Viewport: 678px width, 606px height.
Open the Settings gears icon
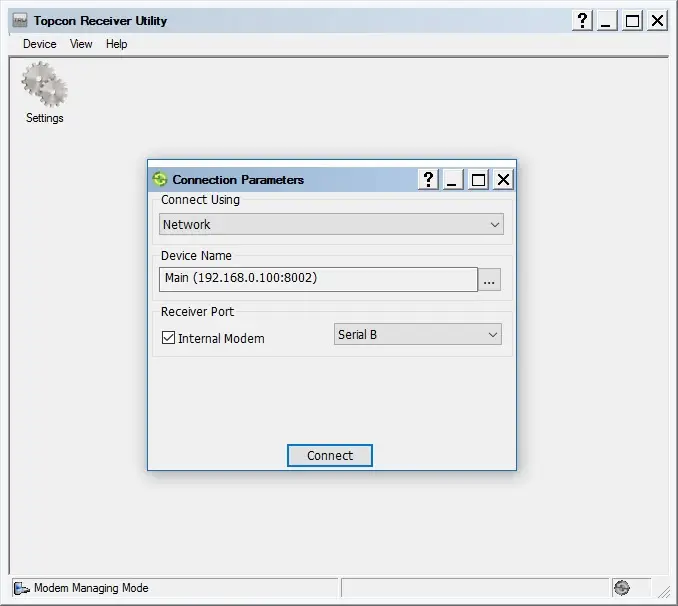pos(45,84)
